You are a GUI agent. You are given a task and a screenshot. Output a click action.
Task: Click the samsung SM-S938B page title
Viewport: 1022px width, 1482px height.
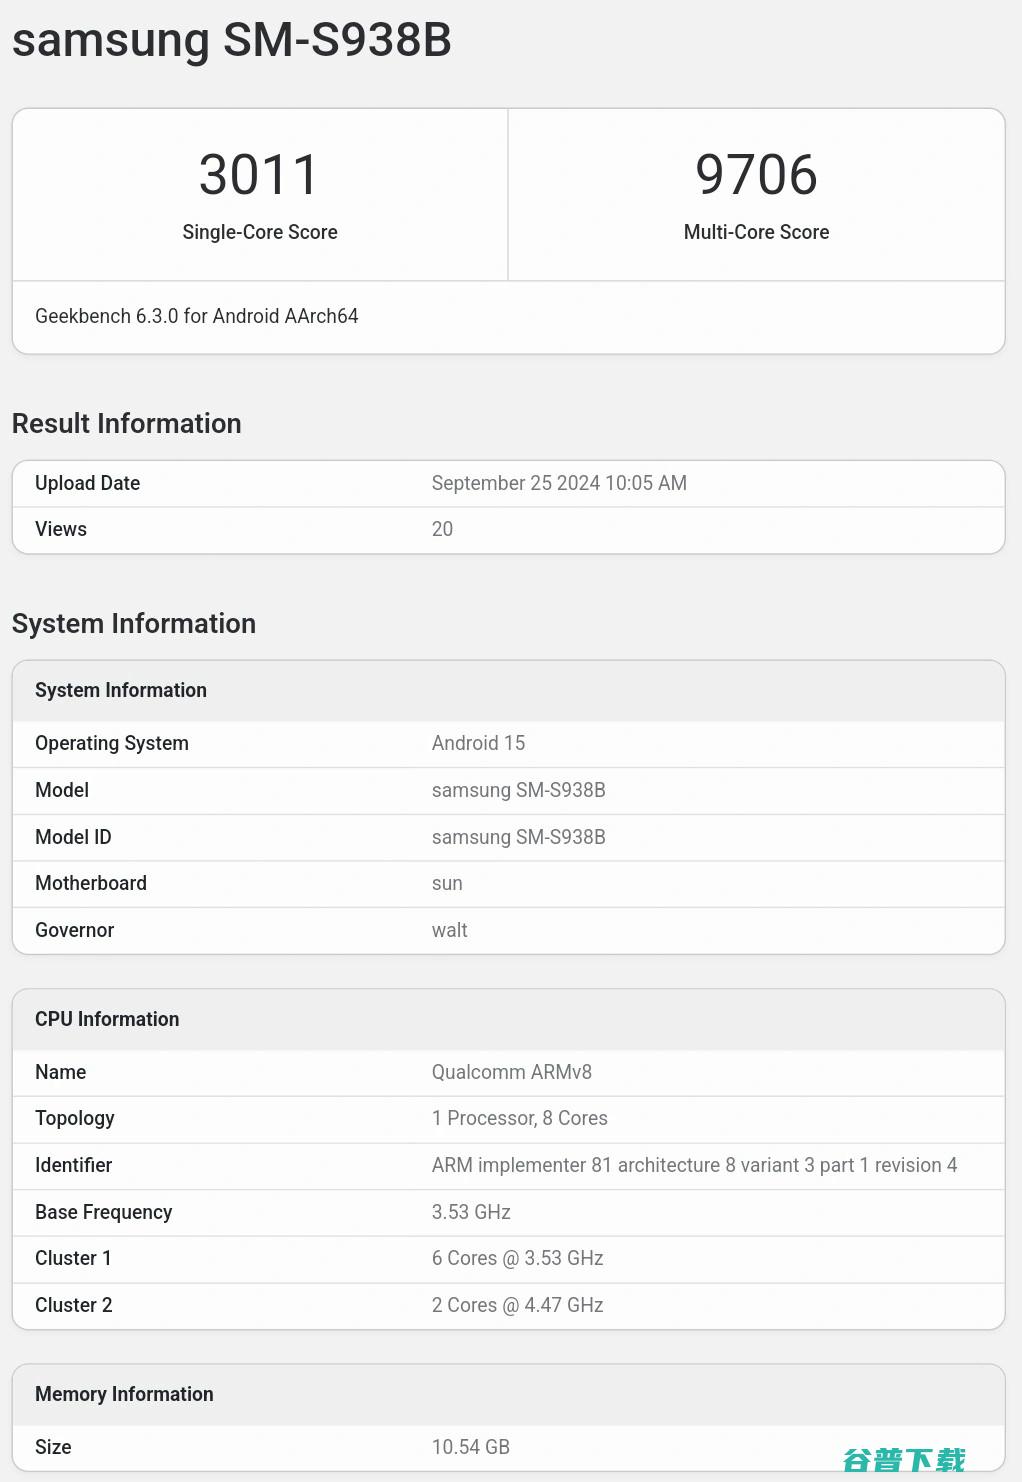point(231,41)
